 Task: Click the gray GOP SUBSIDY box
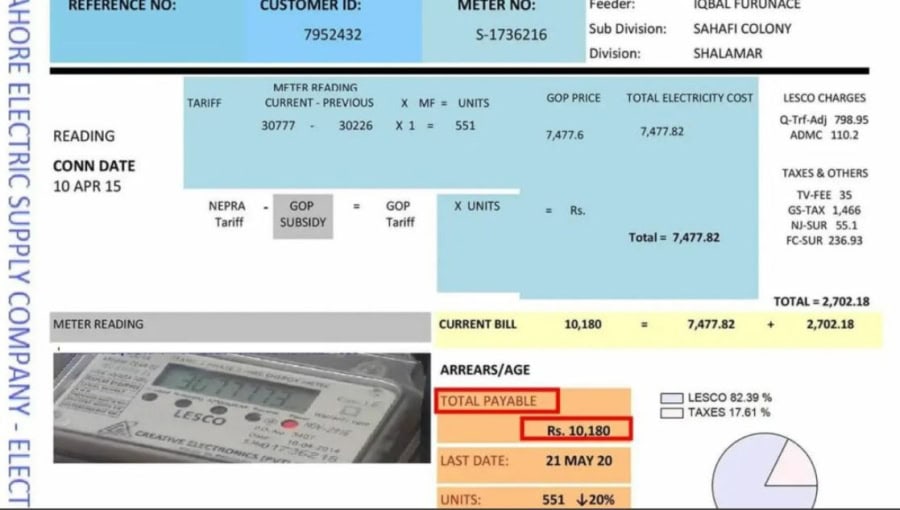coord(302,216)
